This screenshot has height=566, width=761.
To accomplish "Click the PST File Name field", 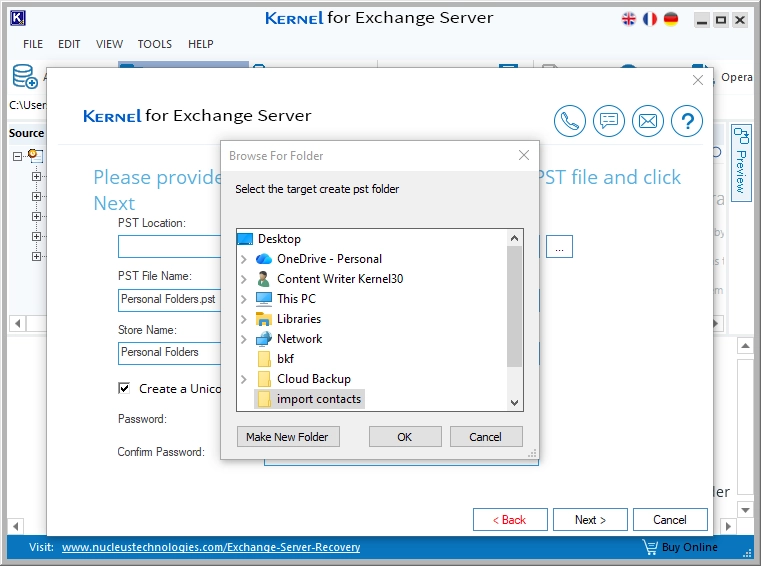I will click(169, 300).
